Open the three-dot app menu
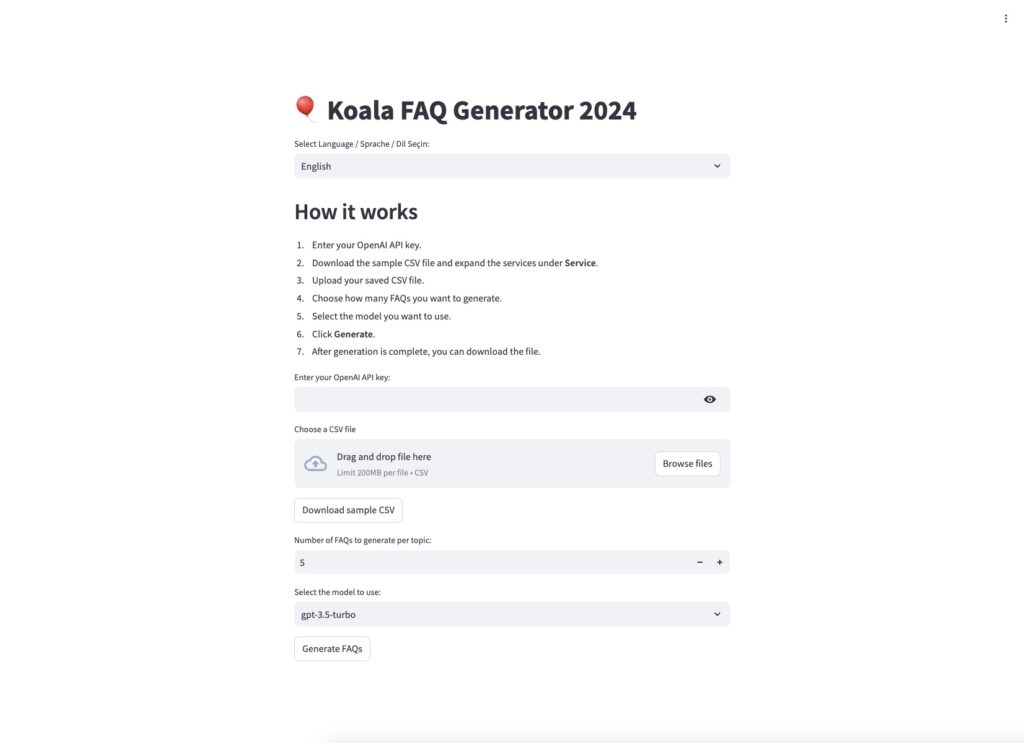This screenshot has width=1024, height=743. [x=1005, y=19]
